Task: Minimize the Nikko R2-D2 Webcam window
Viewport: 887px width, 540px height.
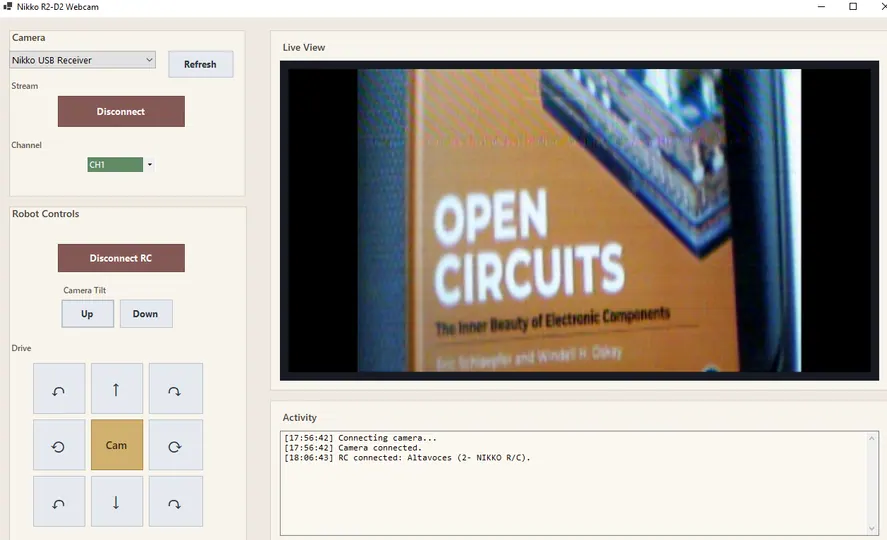Action: (x=821, y=7)
